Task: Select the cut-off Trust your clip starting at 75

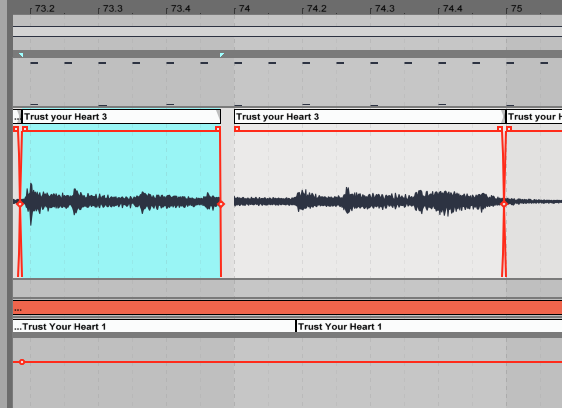Action: click(x=534, y=117)
